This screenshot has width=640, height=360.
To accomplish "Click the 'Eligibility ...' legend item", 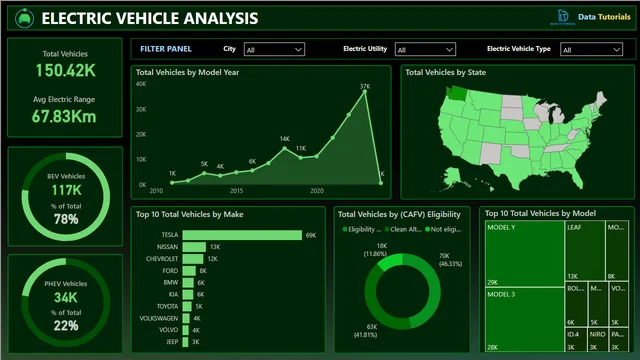I will (362, 229).
